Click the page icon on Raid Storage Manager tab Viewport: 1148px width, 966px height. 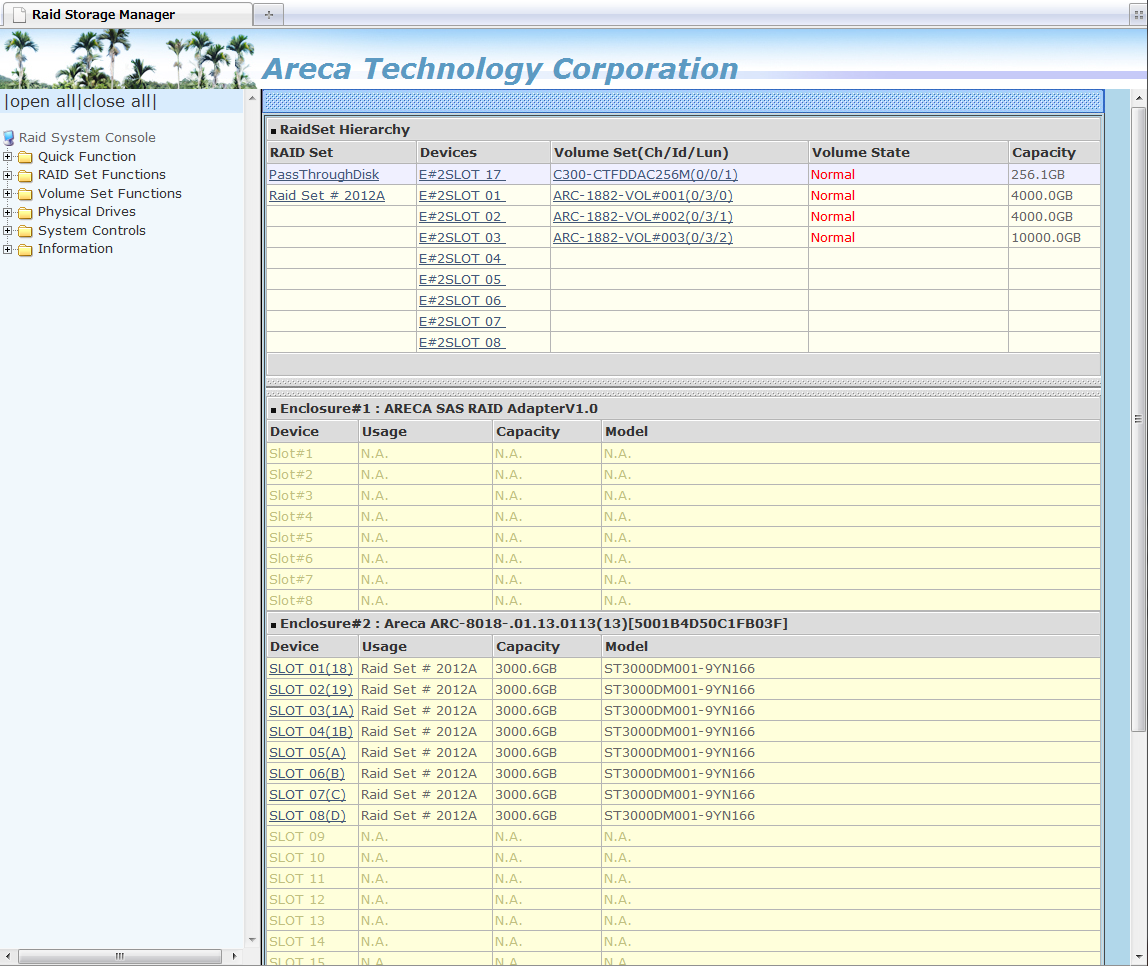point(18,15)
